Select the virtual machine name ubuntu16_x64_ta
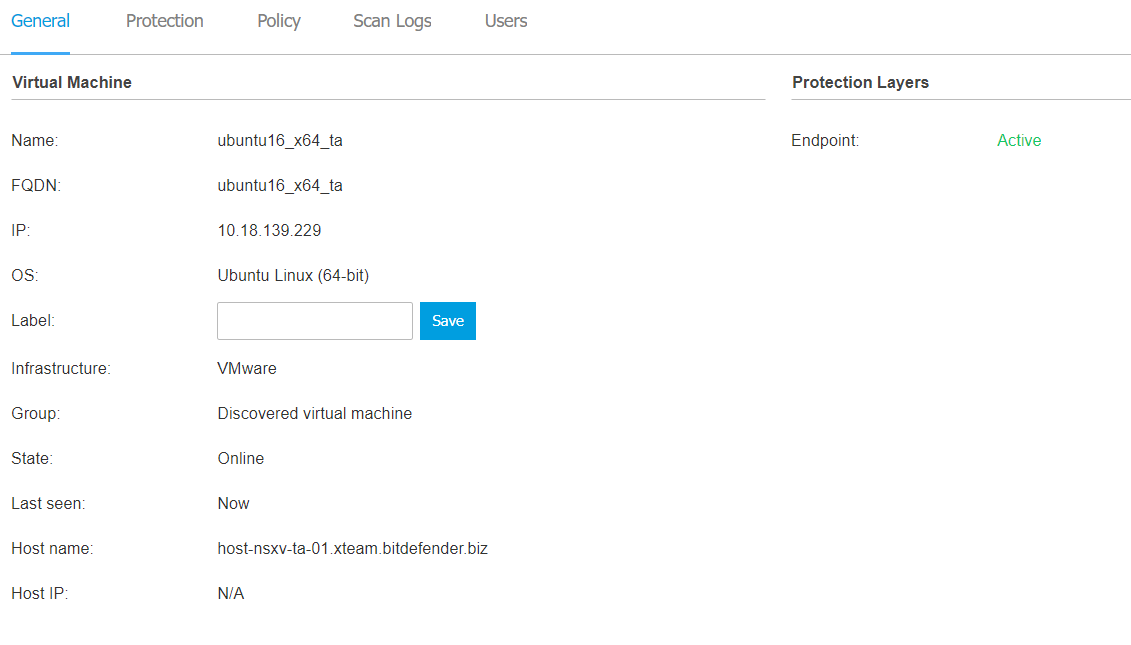1131x645 pixels. click(280, 140)
